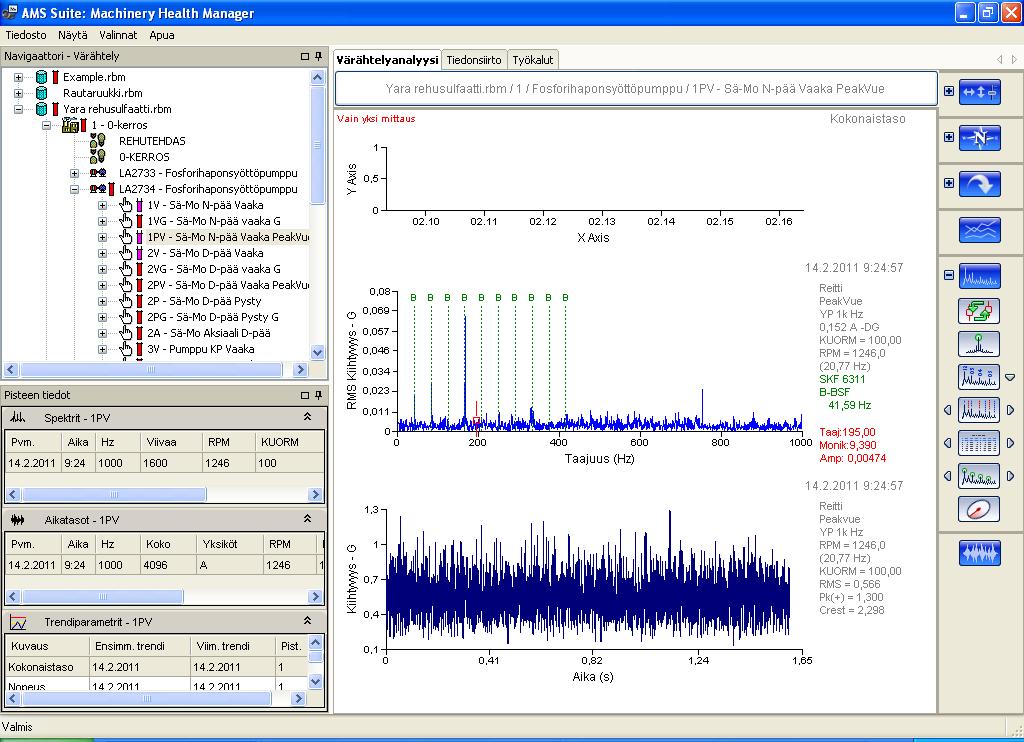Select 2A - Sä-Mo Aksiaali D-pää point

[209, 333]
